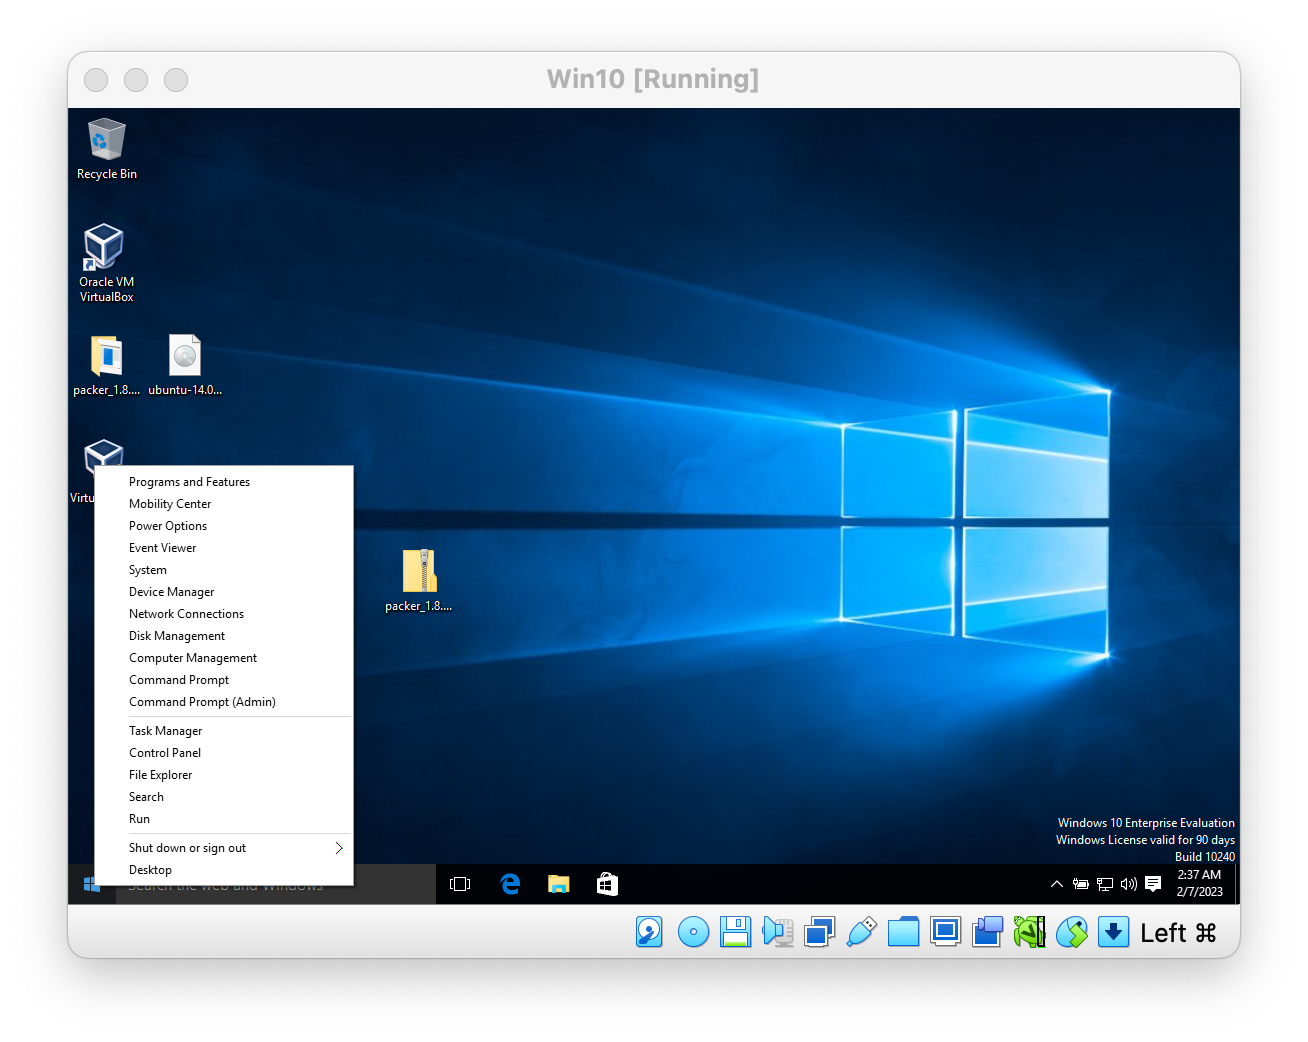Open the Windows Store taskbar icon
1308x1042 pixels.
pyautogui.click(x=607, y=884)
